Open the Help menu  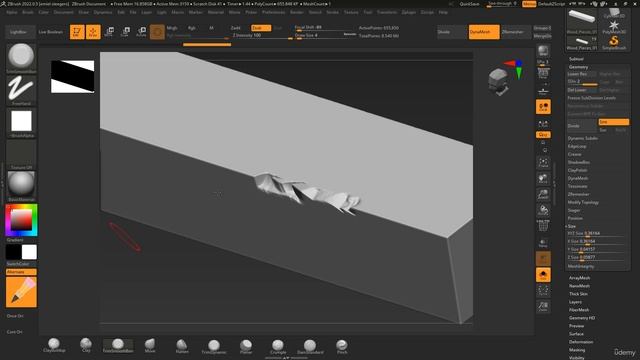(x=443, y=12)
